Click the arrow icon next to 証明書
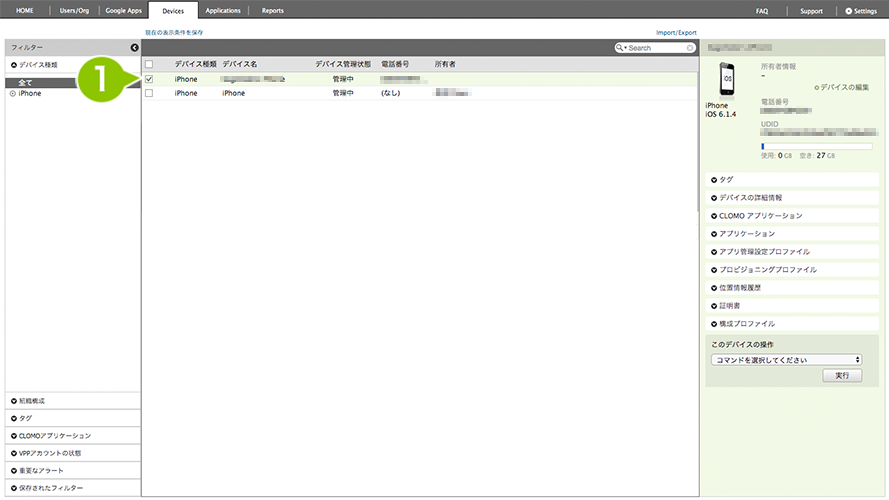 (714, 306)
